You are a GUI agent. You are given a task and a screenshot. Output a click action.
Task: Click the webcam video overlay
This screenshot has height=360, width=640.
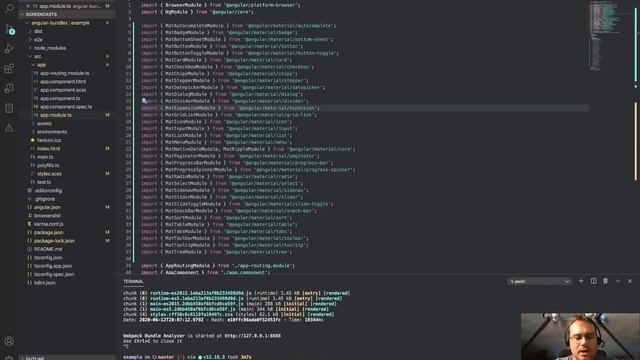click(580, 336)
